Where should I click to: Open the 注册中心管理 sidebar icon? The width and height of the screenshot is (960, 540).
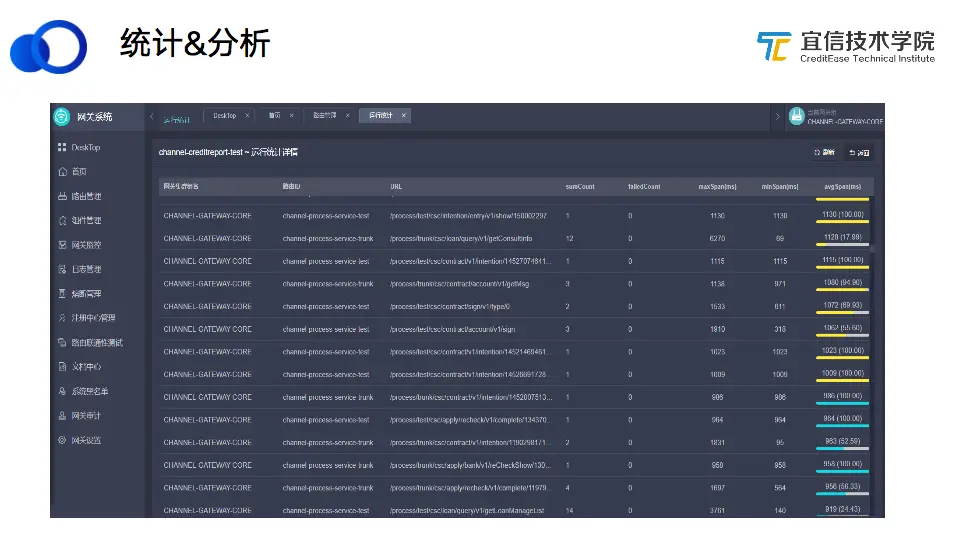point(62,318)
